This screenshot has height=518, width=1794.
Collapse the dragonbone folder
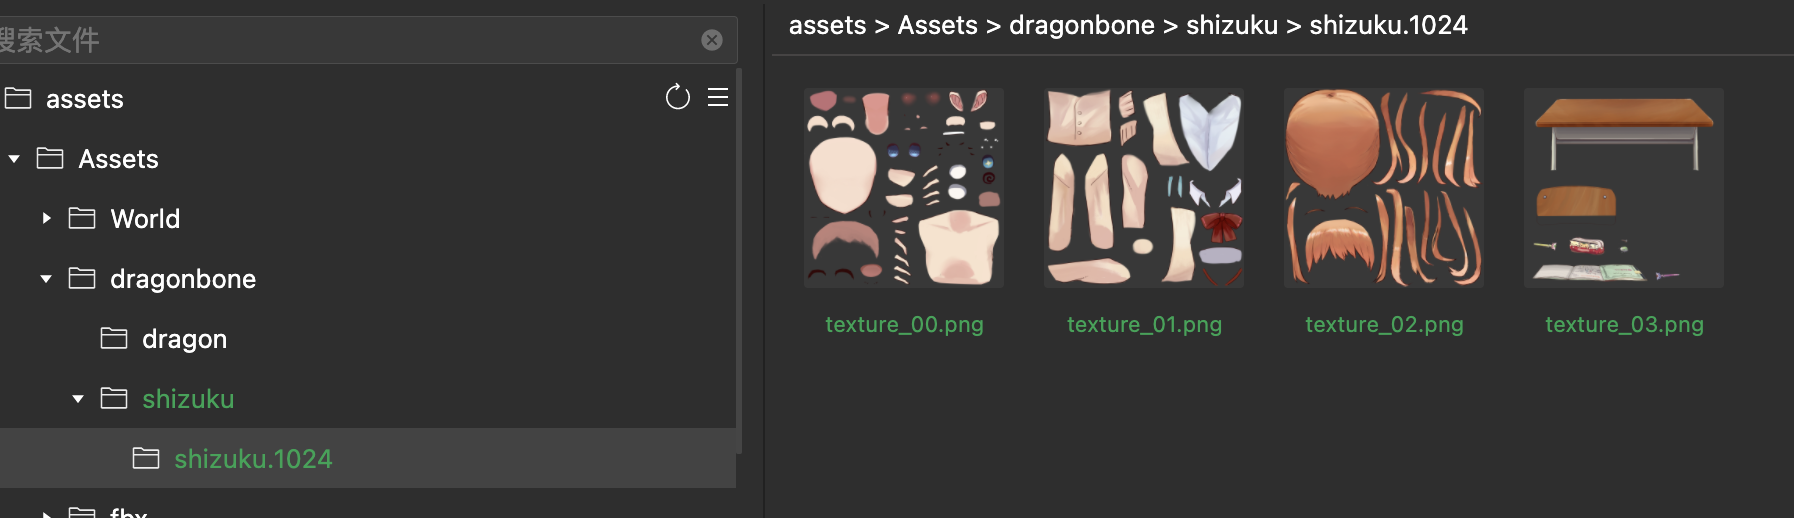coord(46,279)
